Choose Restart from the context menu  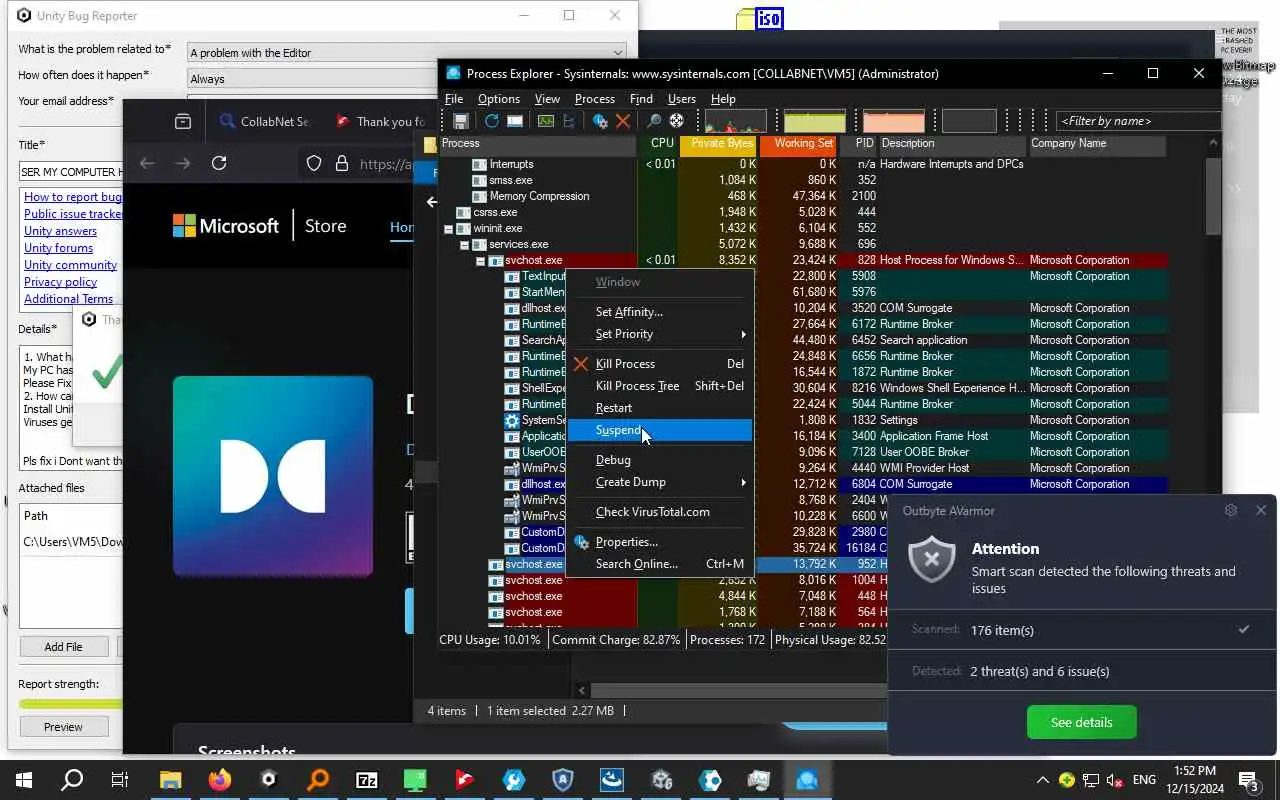(660, 408)
